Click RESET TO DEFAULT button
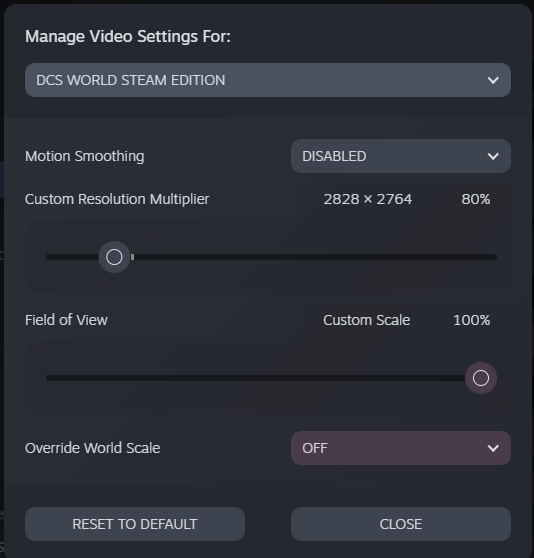The image size is (534, 558). 135,524
